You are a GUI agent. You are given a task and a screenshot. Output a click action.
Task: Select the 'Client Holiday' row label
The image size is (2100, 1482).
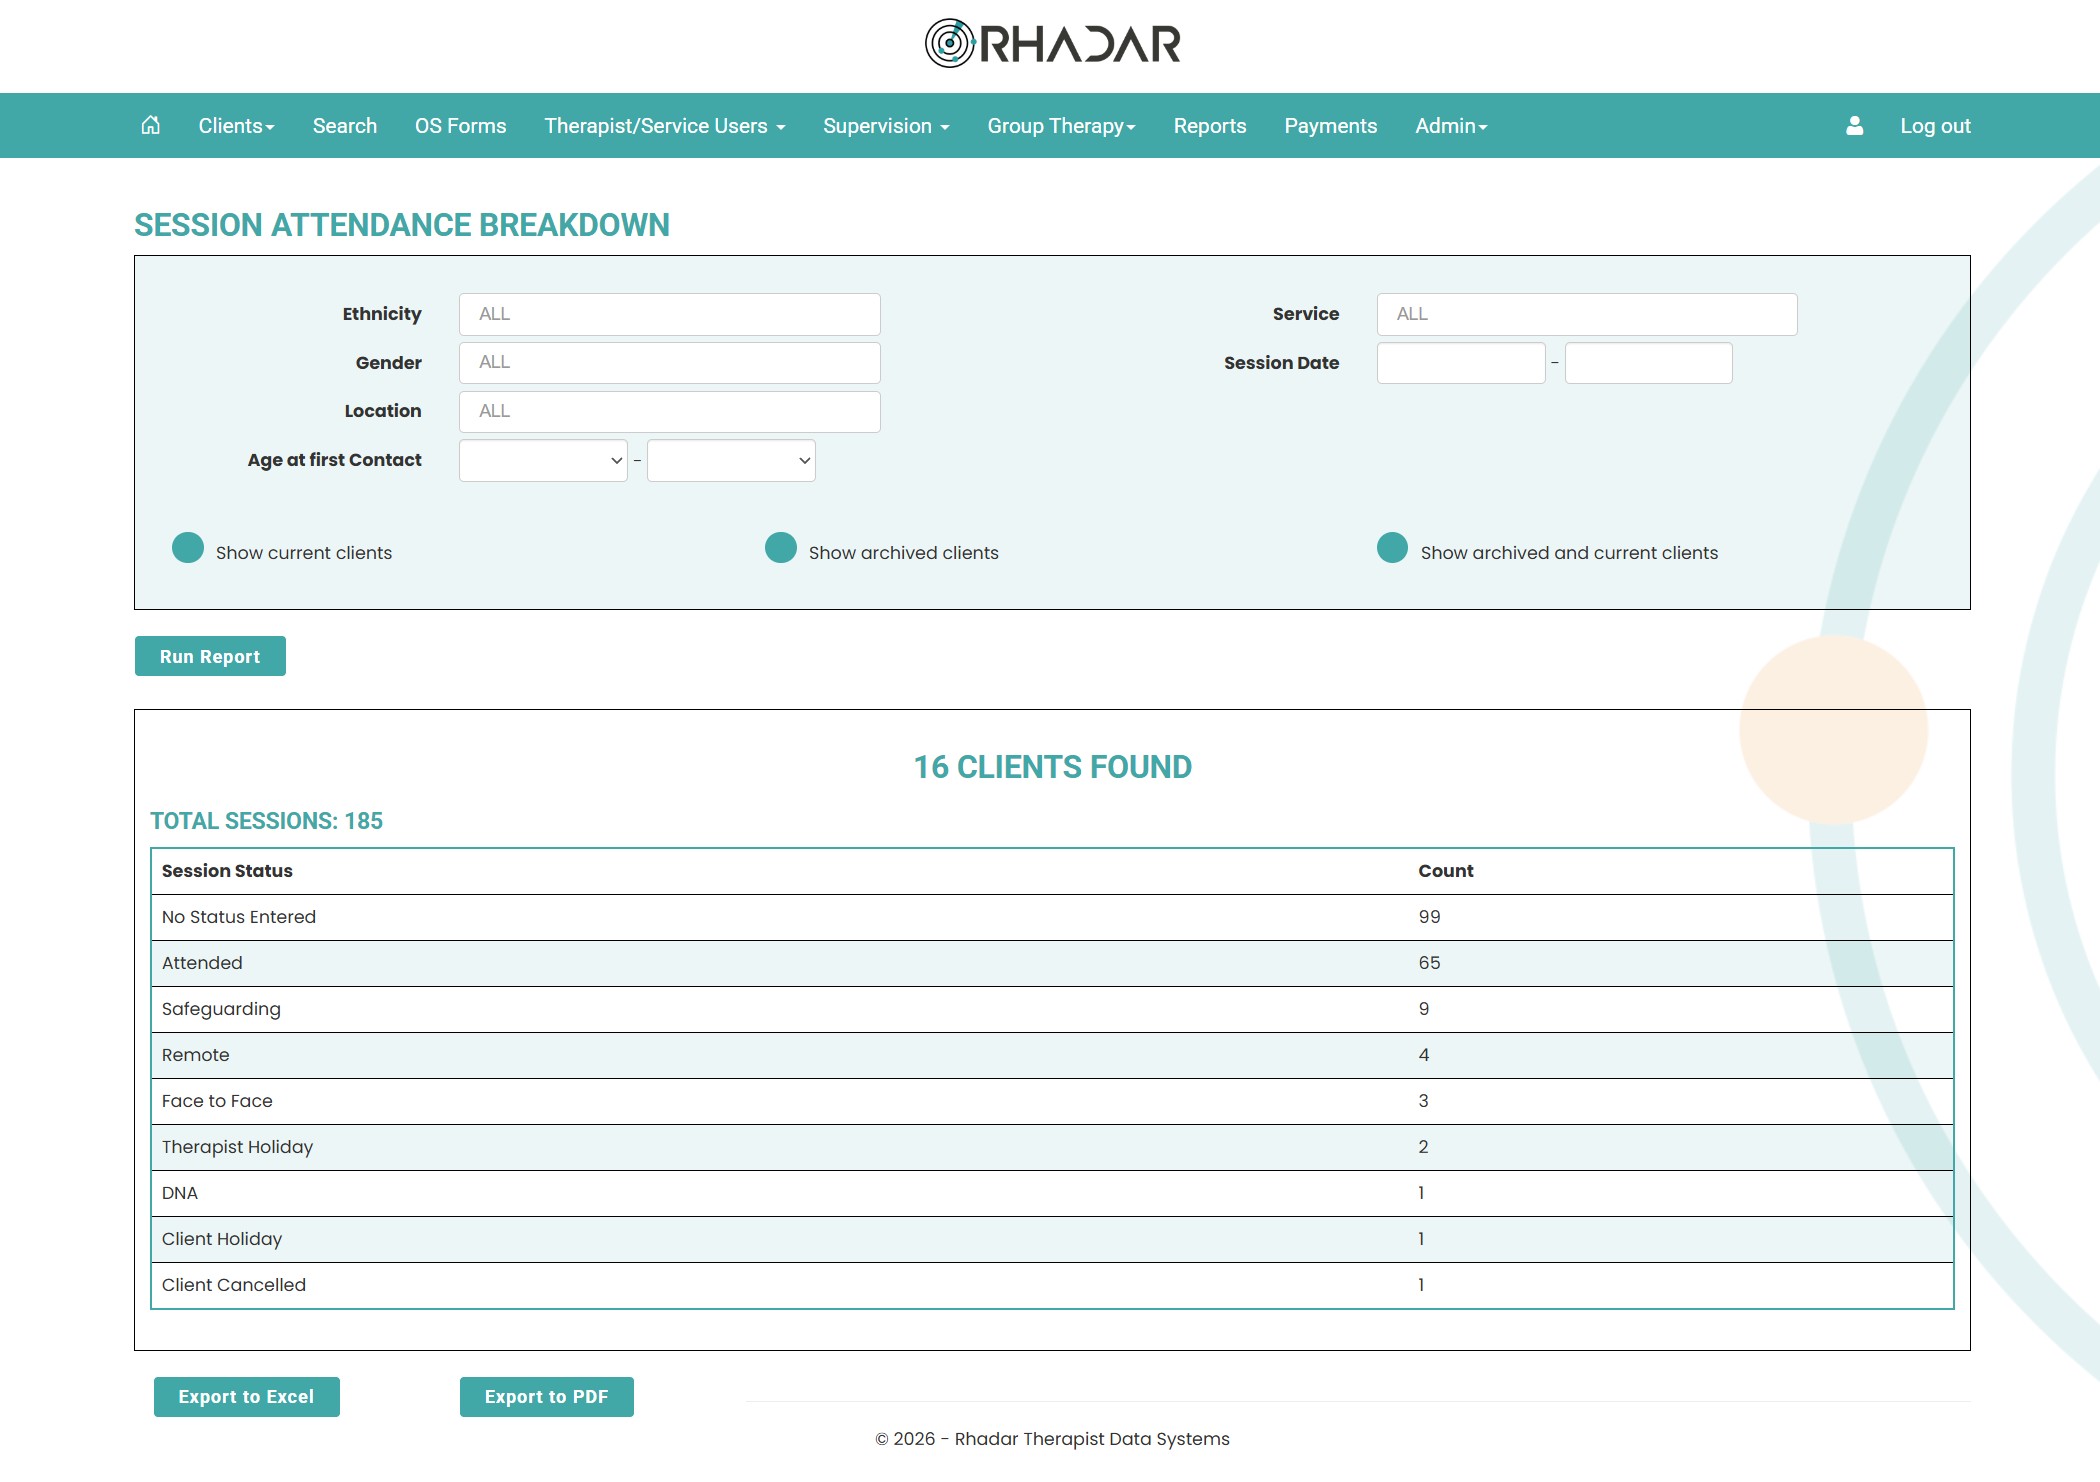point(222,1239)
